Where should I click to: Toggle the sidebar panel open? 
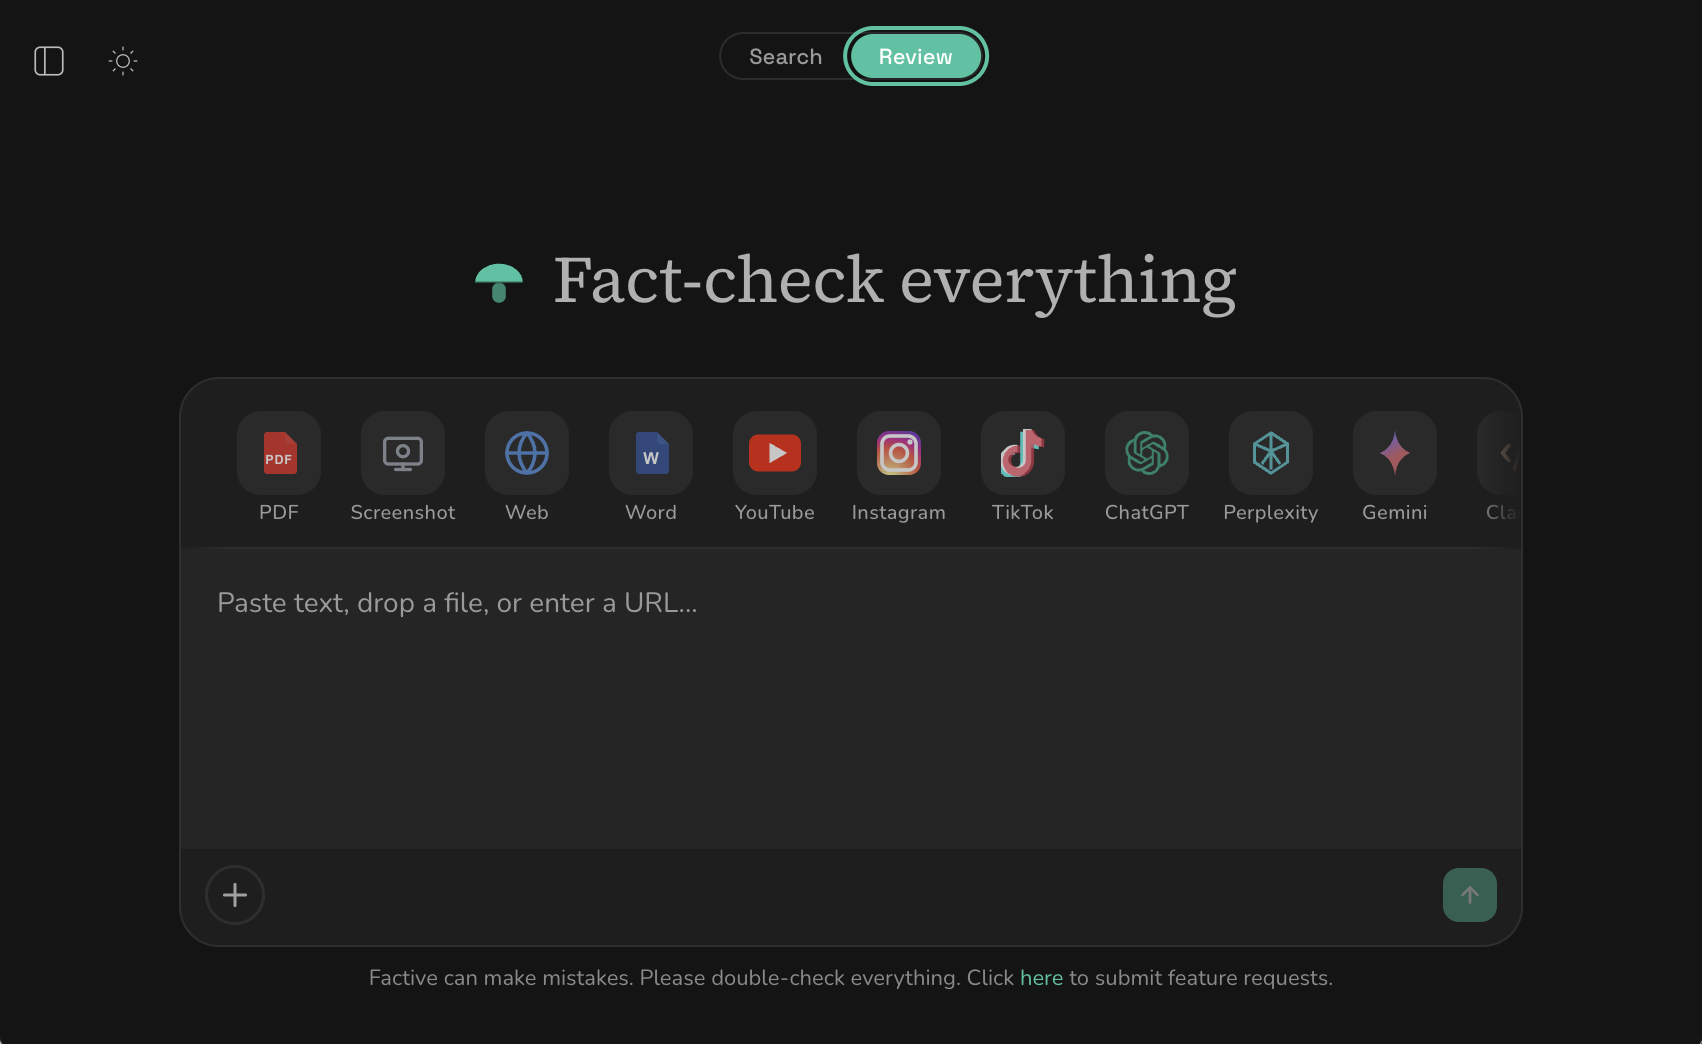point(48,60)
